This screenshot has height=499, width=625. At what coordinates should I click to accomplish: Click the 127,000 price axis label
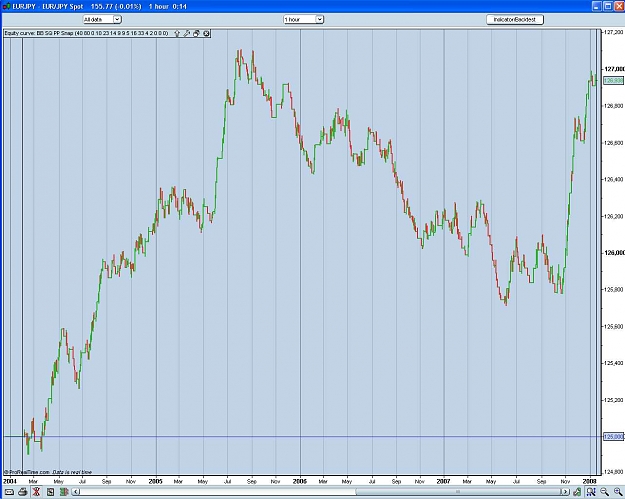pos(614,69)
